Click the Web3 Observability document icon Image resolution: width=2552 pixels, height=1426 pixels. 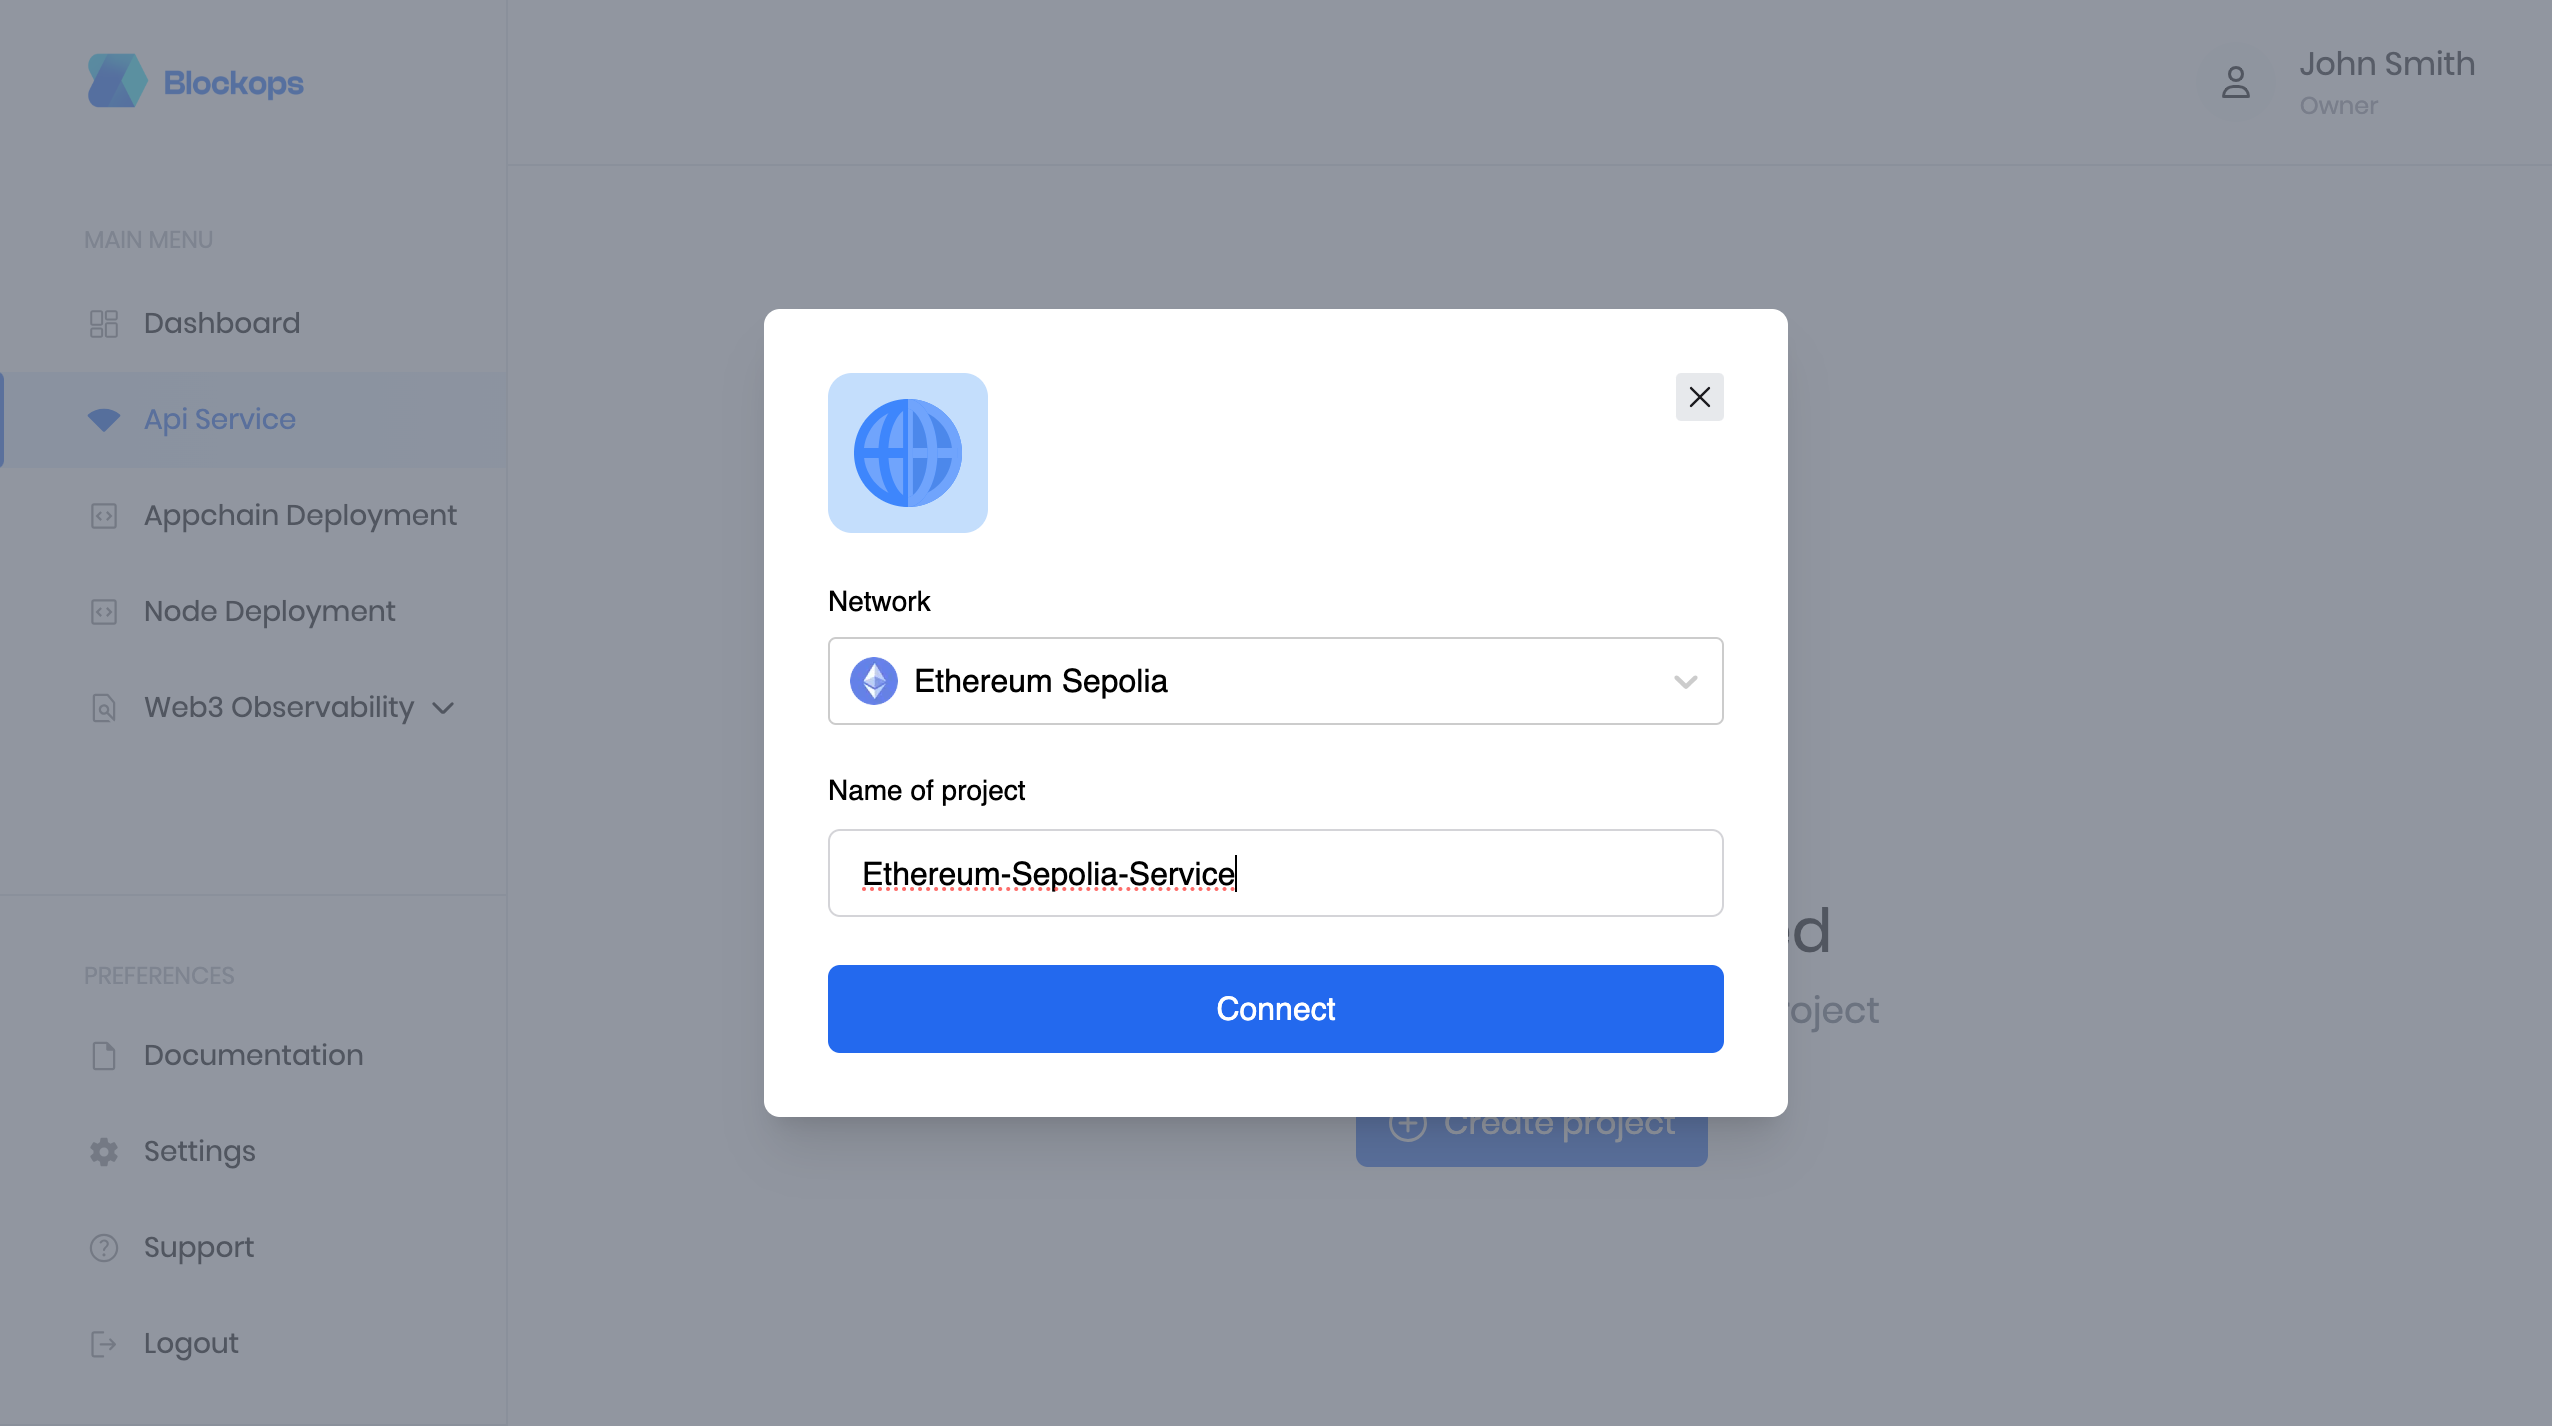(x=104, y=708)
